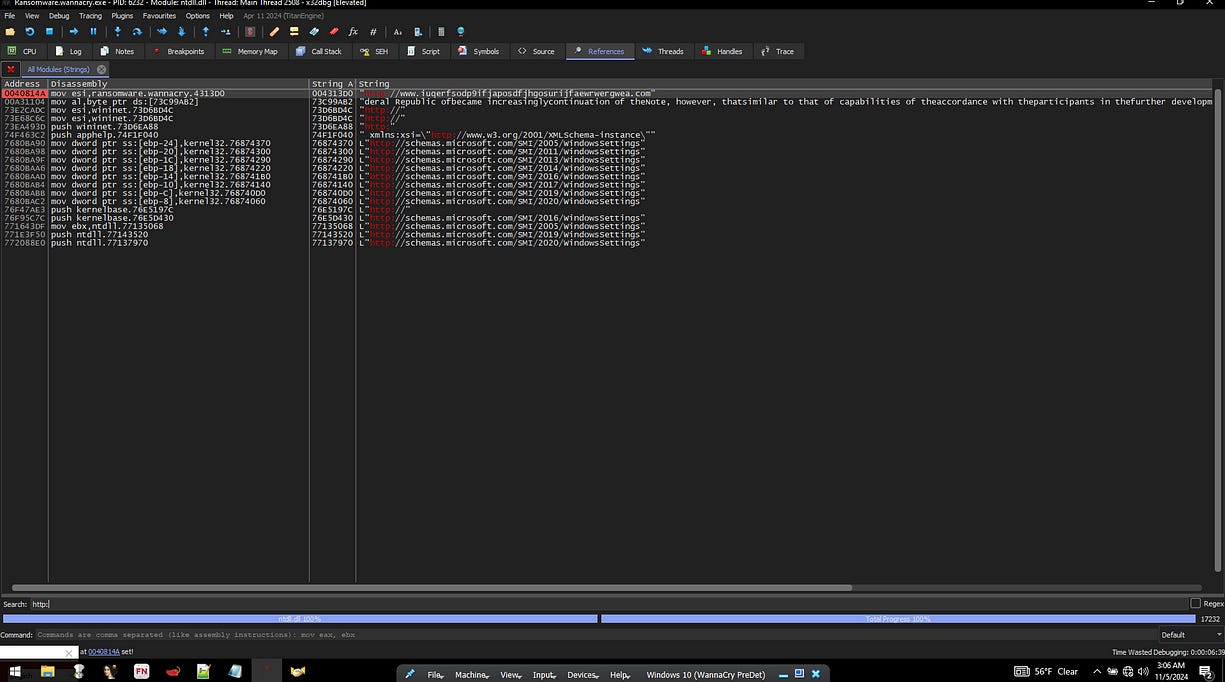1225x682 pixels.
Task: Close the All Modules (Strings) tab
Action: click(x=101, y=69)
